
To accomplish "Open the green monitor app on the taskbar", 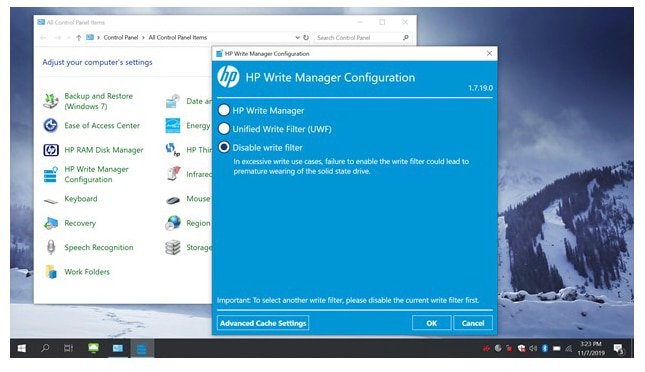I will 93,349.
